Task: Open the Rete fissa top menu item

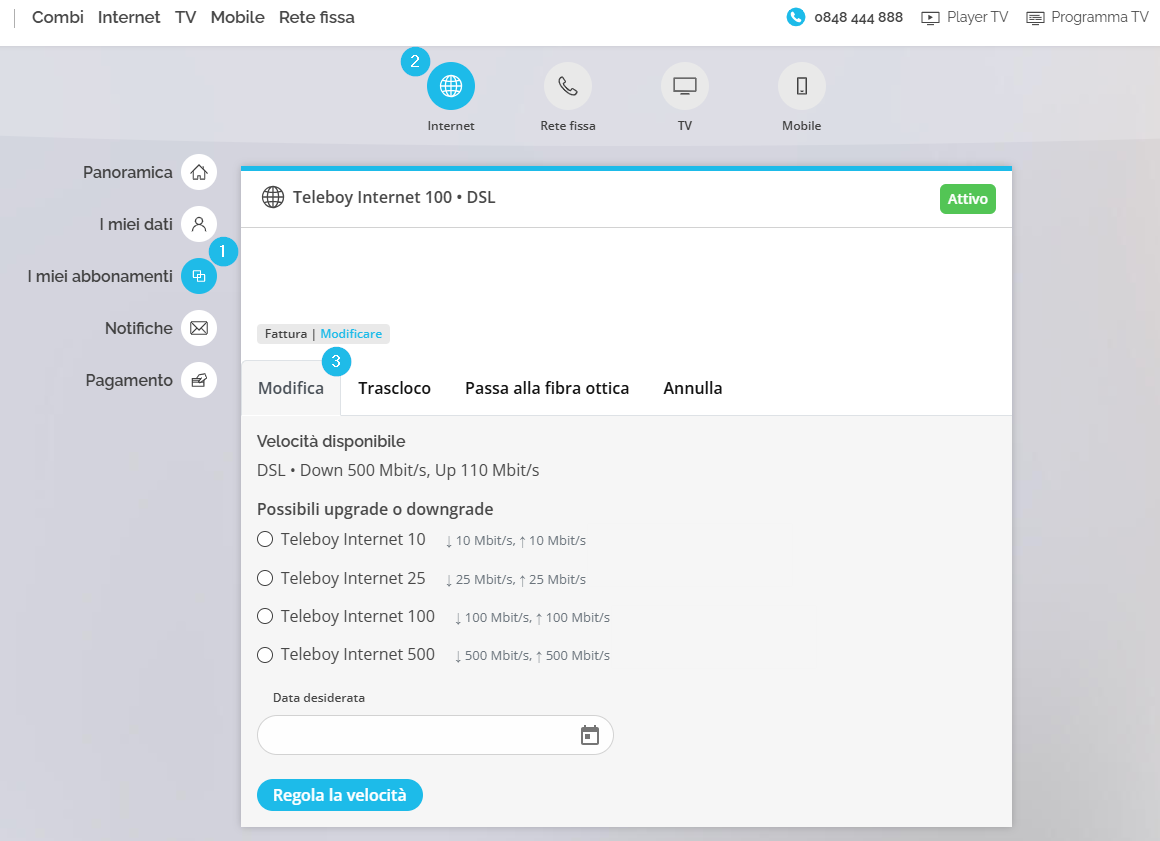Action: [317, 17]
